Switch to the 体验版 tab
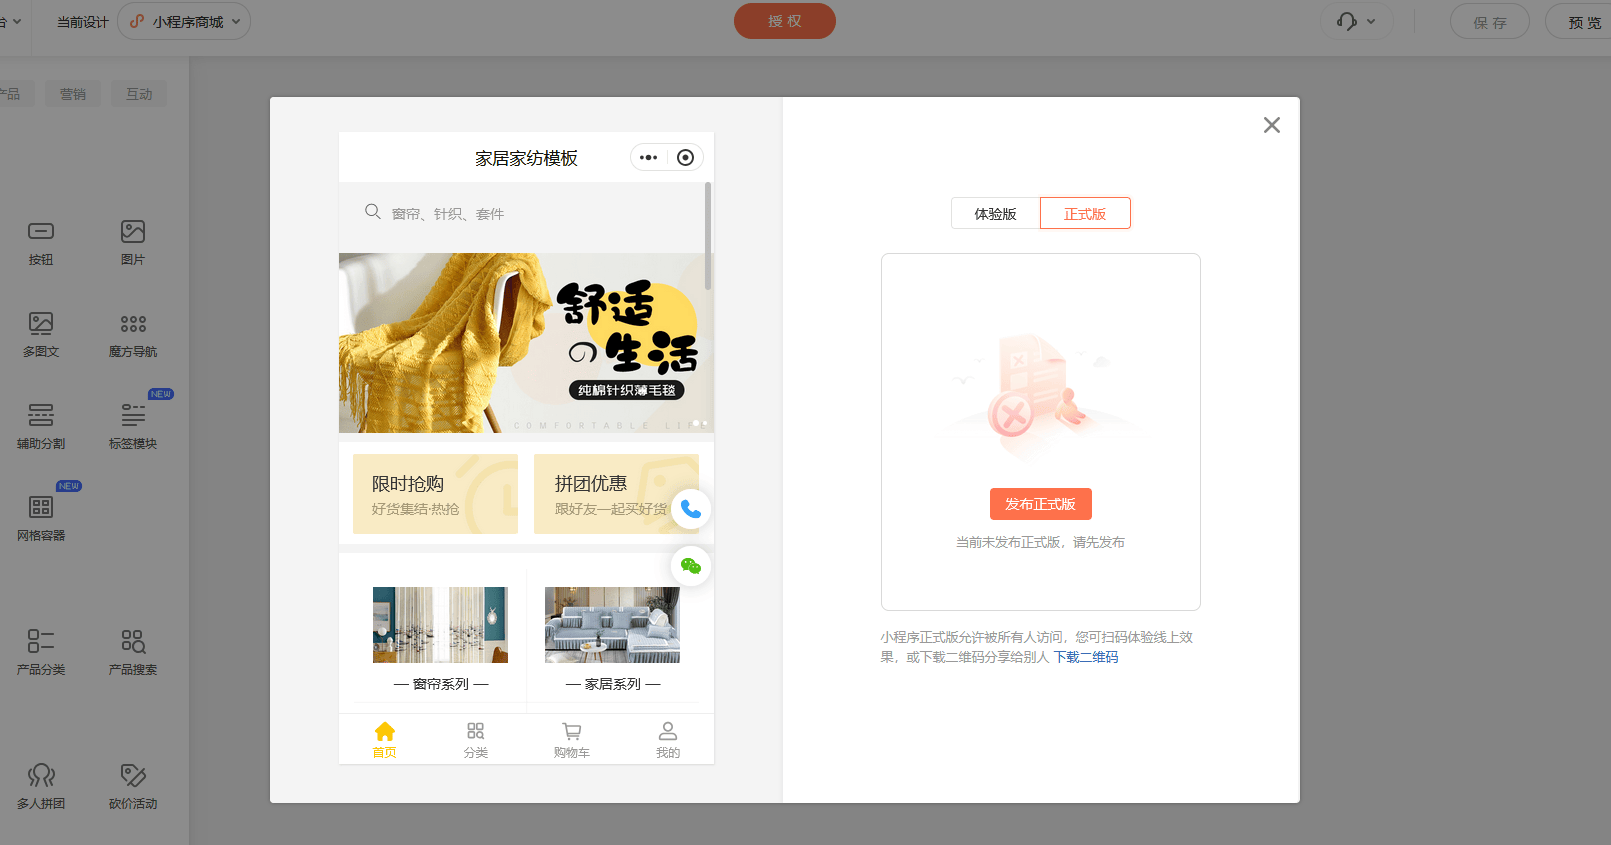This screenshot has height=845, width=1611. coord(996,213)
